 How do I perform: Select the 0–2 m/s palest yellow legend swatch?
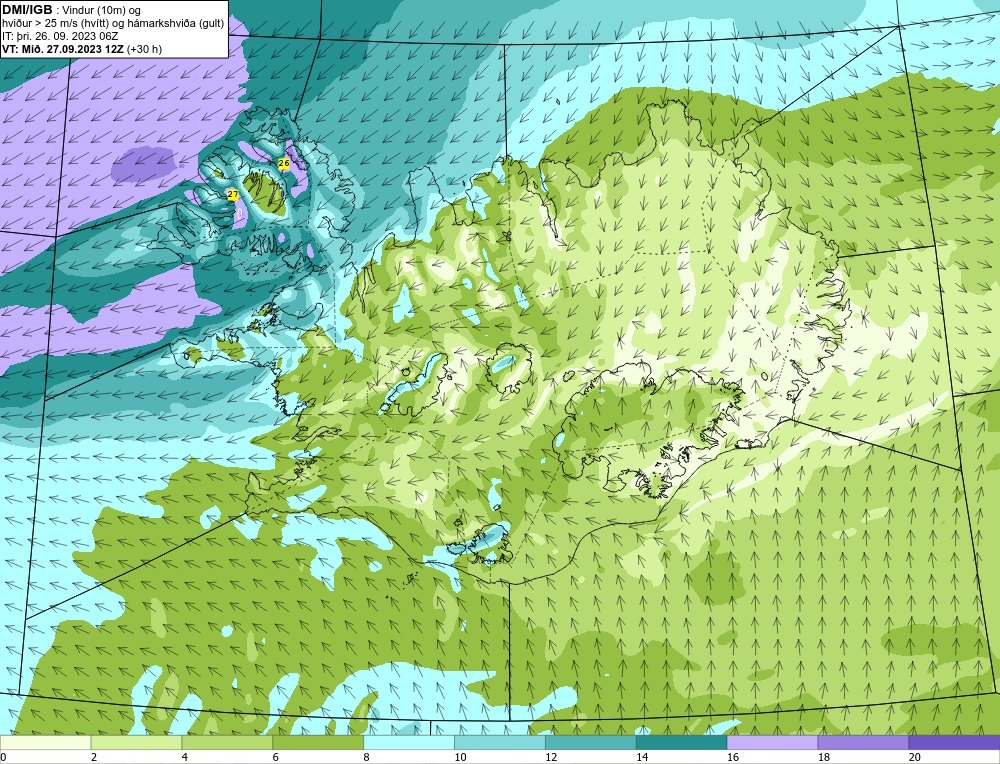tap(45, 742)
